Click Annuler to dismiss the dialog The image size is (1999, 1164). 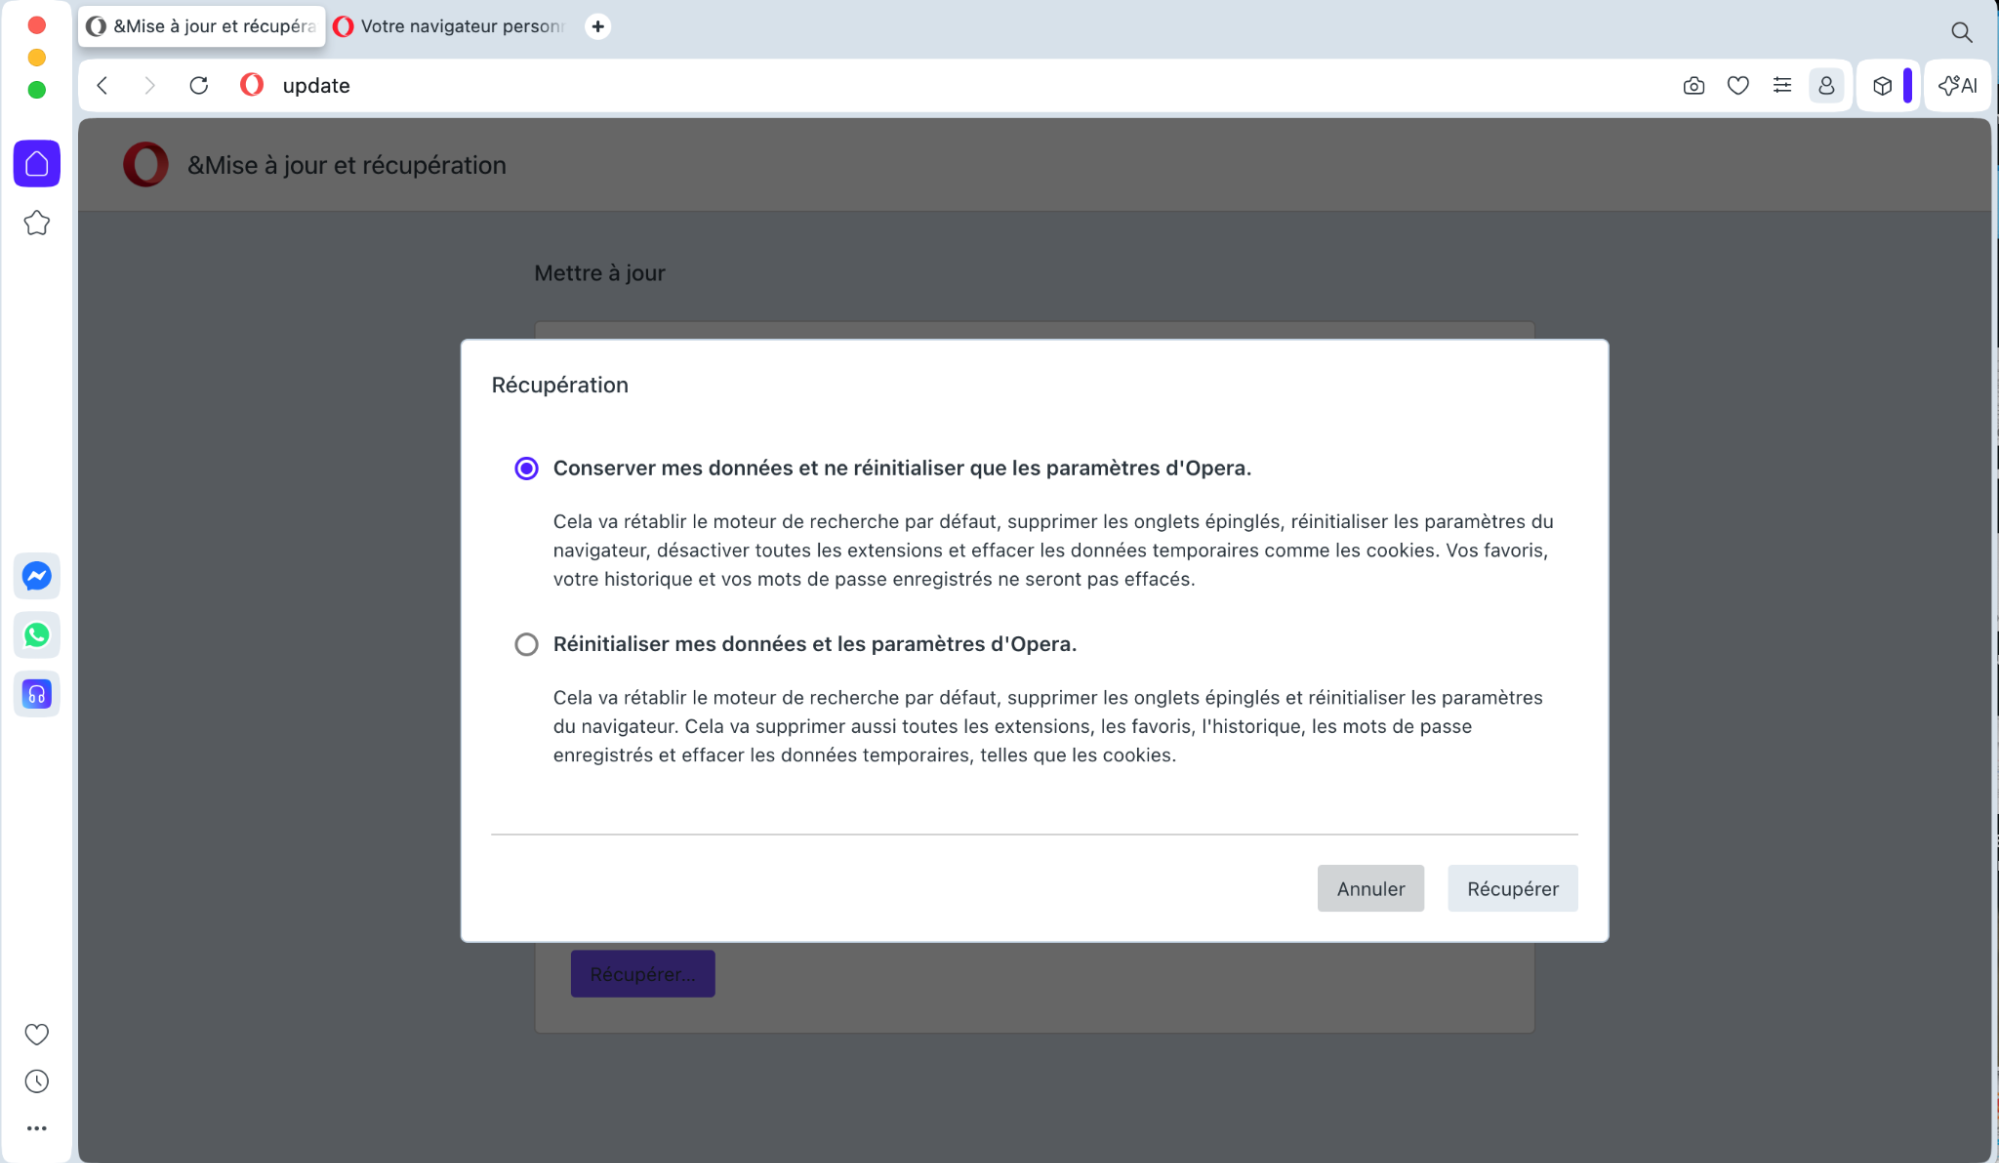pos(1371,889)
